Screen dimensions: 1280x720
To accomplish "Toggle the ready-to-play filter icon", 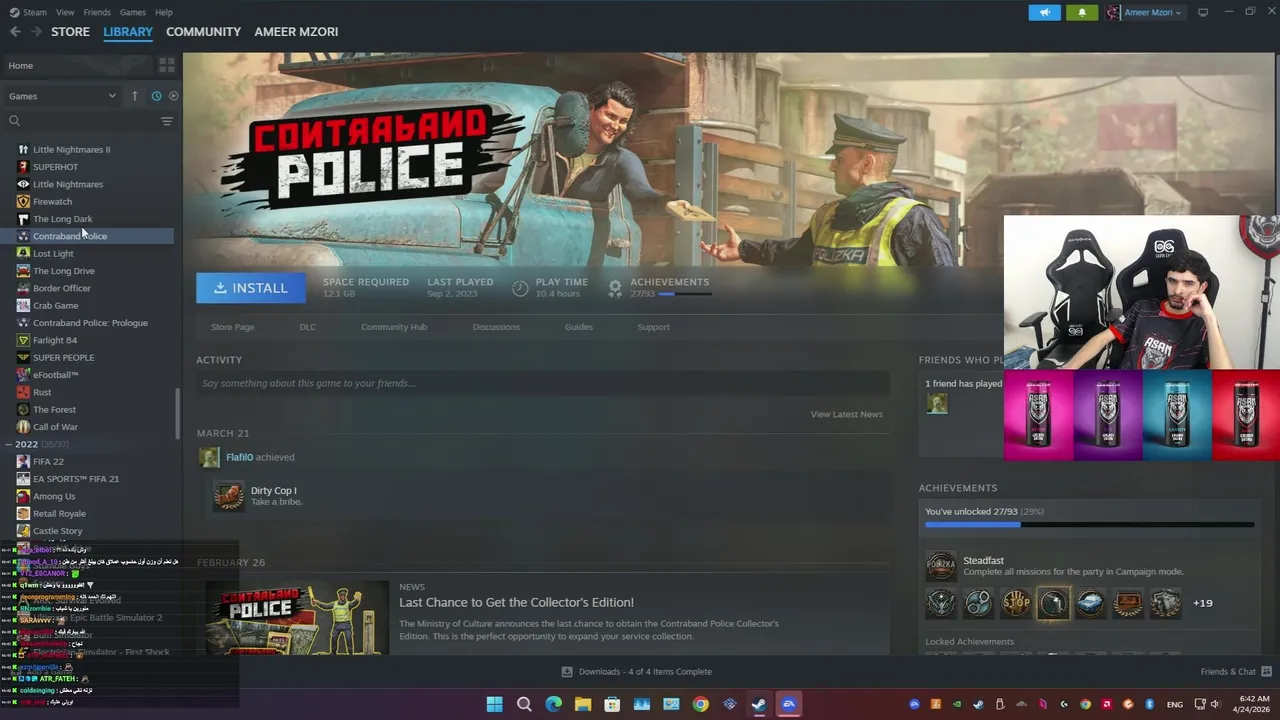I will [x=173, y=96].
